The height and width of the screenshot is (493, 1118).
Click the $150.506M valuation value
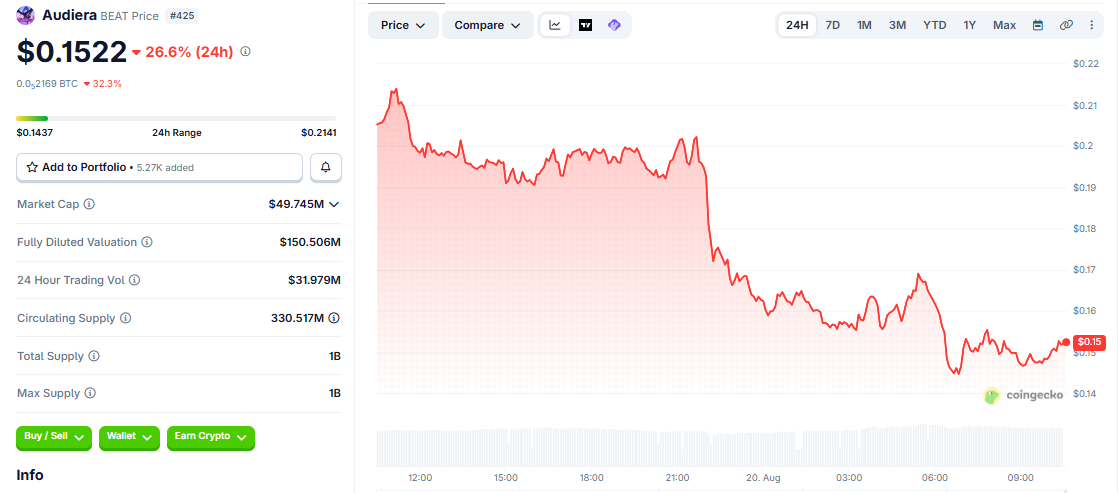click(310, 242)
